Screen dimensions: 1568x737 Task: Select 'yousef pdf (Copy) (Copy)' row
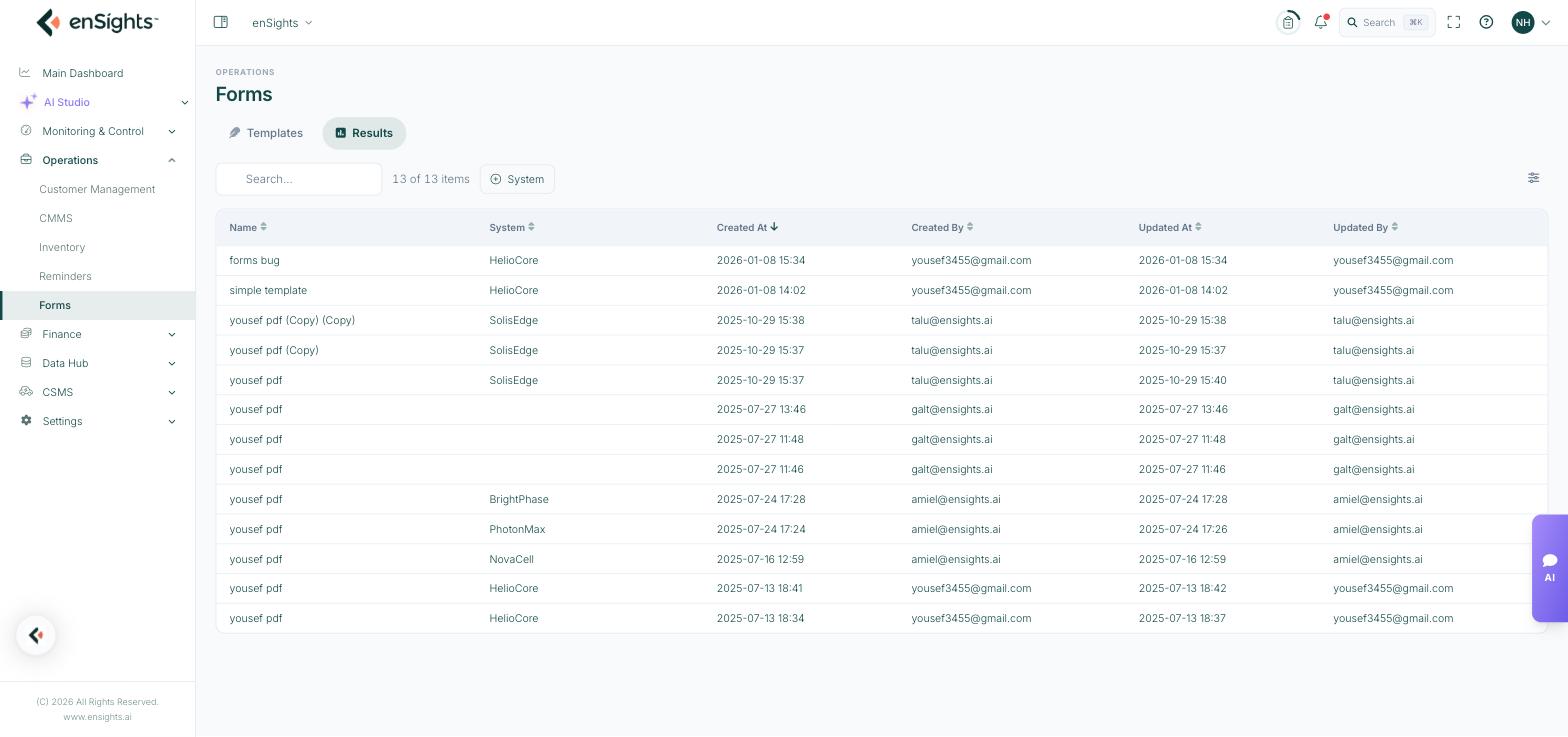point(881,320)
